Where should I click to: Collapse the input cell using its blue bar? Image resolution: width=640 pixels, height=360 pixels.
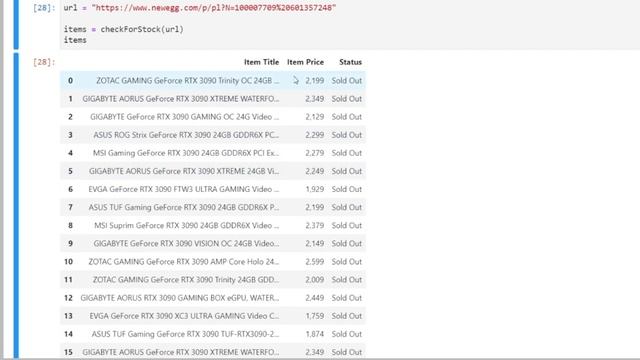click(16, 24)
